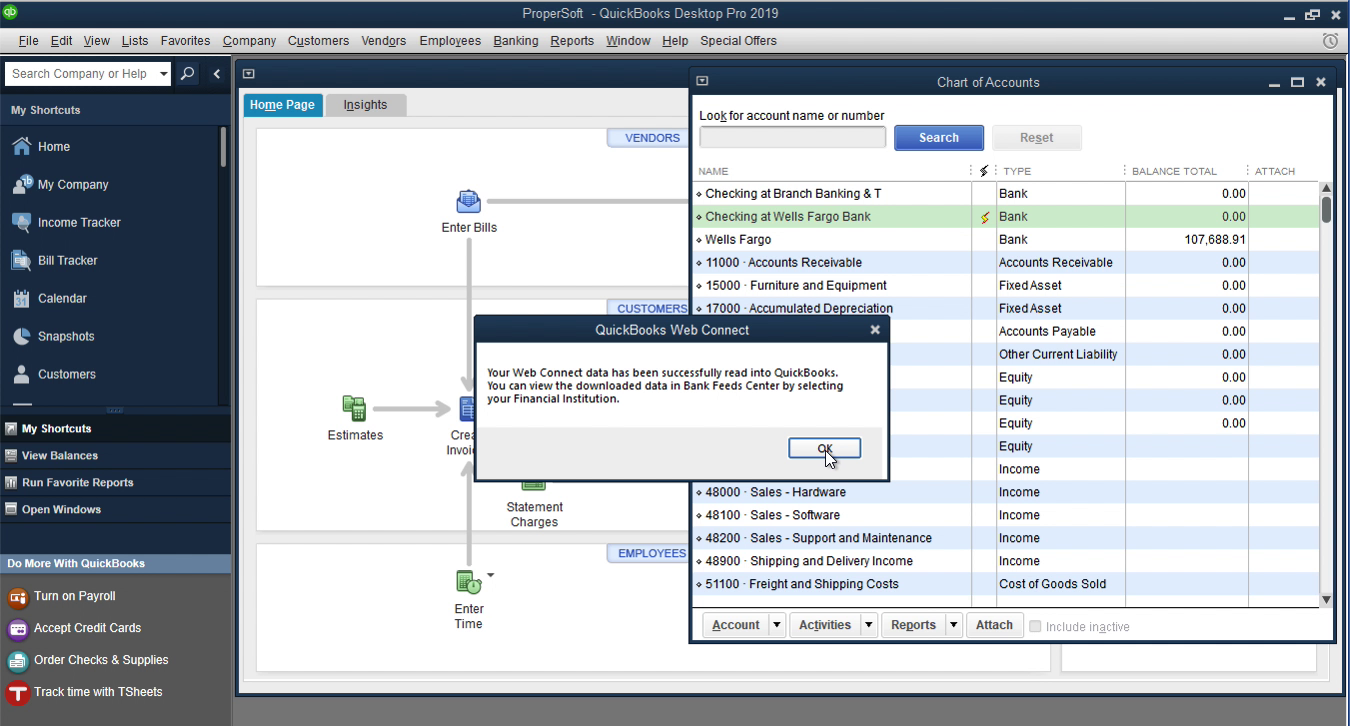Click Look for account name field
The width and height of the screenshot is (1350, 726).
pyautogui.click(x=792, y=138)
